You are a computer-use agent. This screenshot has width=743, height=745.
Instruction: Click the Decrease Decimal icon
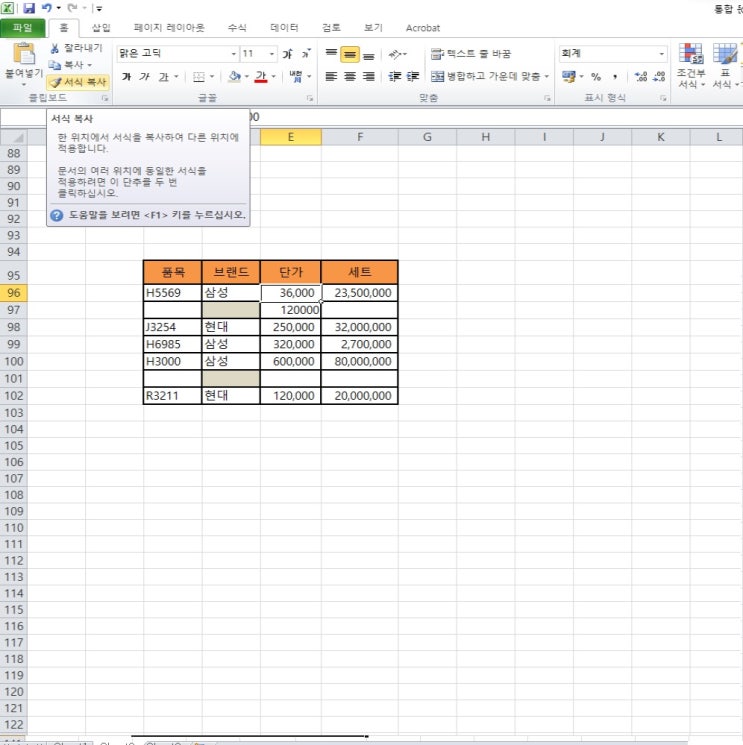coord(659,76)
